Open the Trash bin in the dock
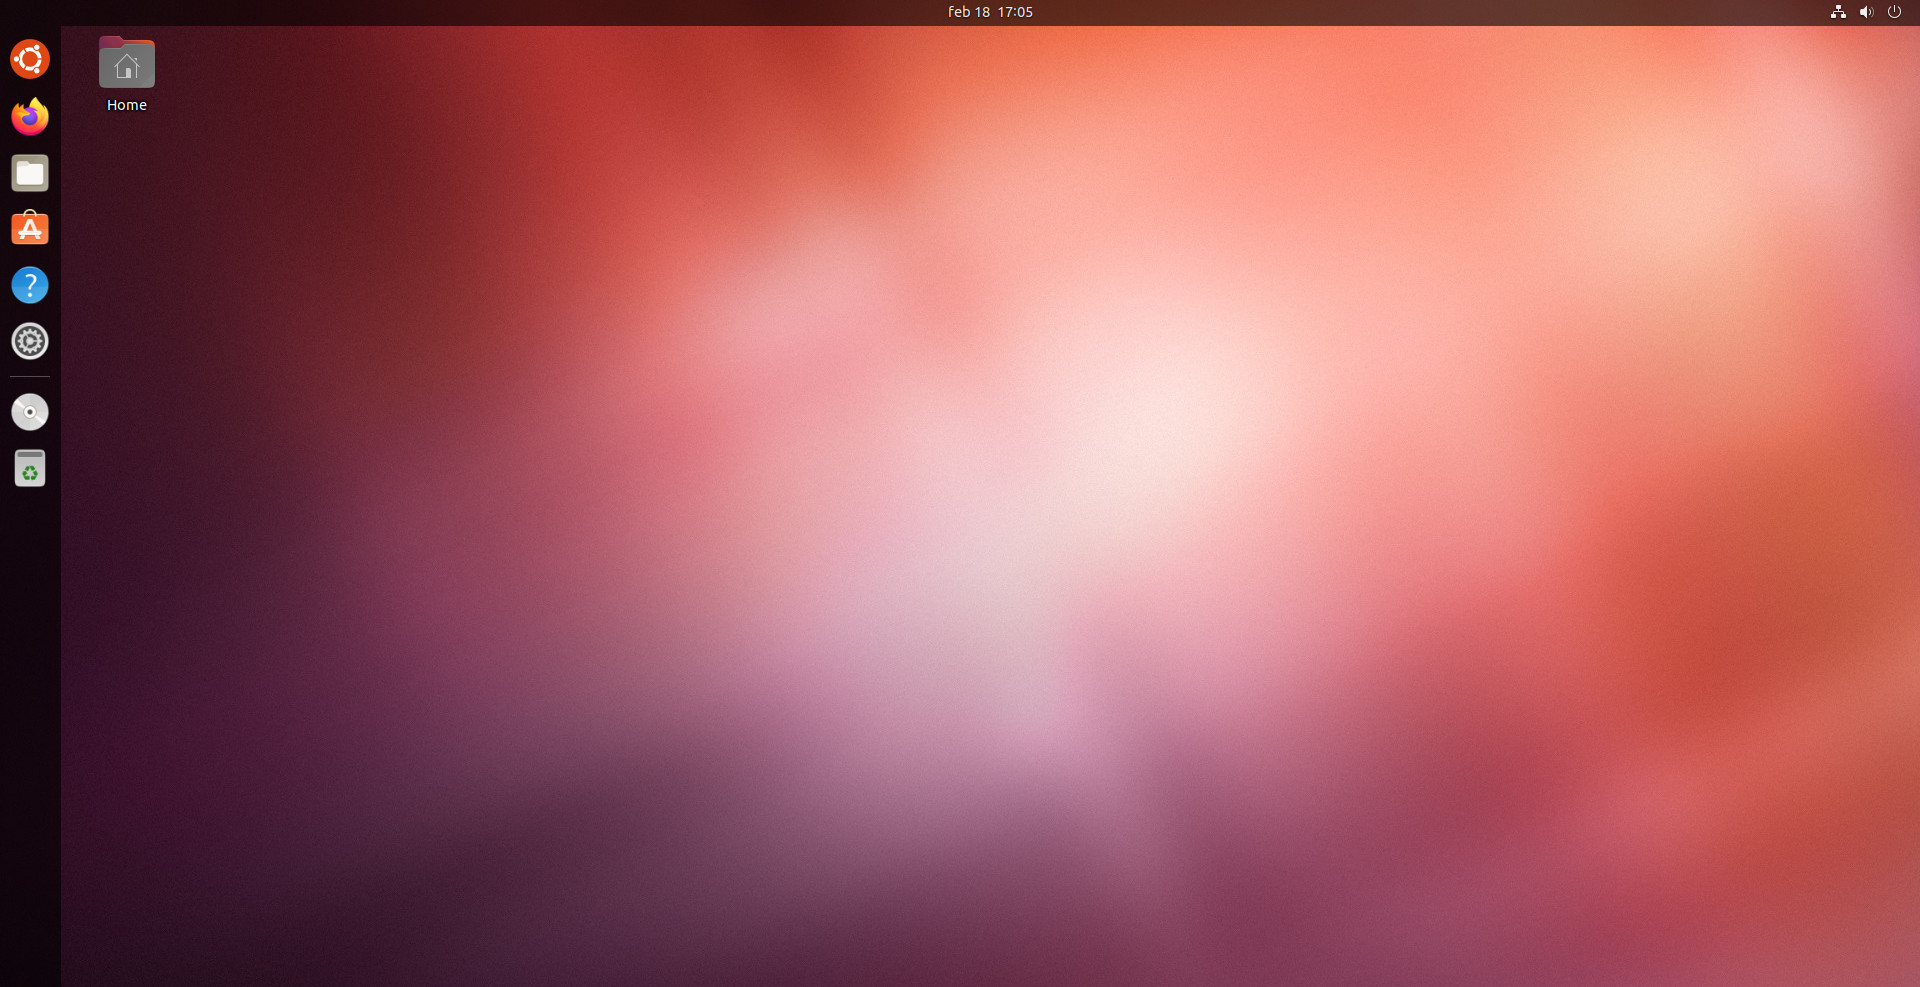Screen dimensions: 1920x987 click(x=30, y=468)
